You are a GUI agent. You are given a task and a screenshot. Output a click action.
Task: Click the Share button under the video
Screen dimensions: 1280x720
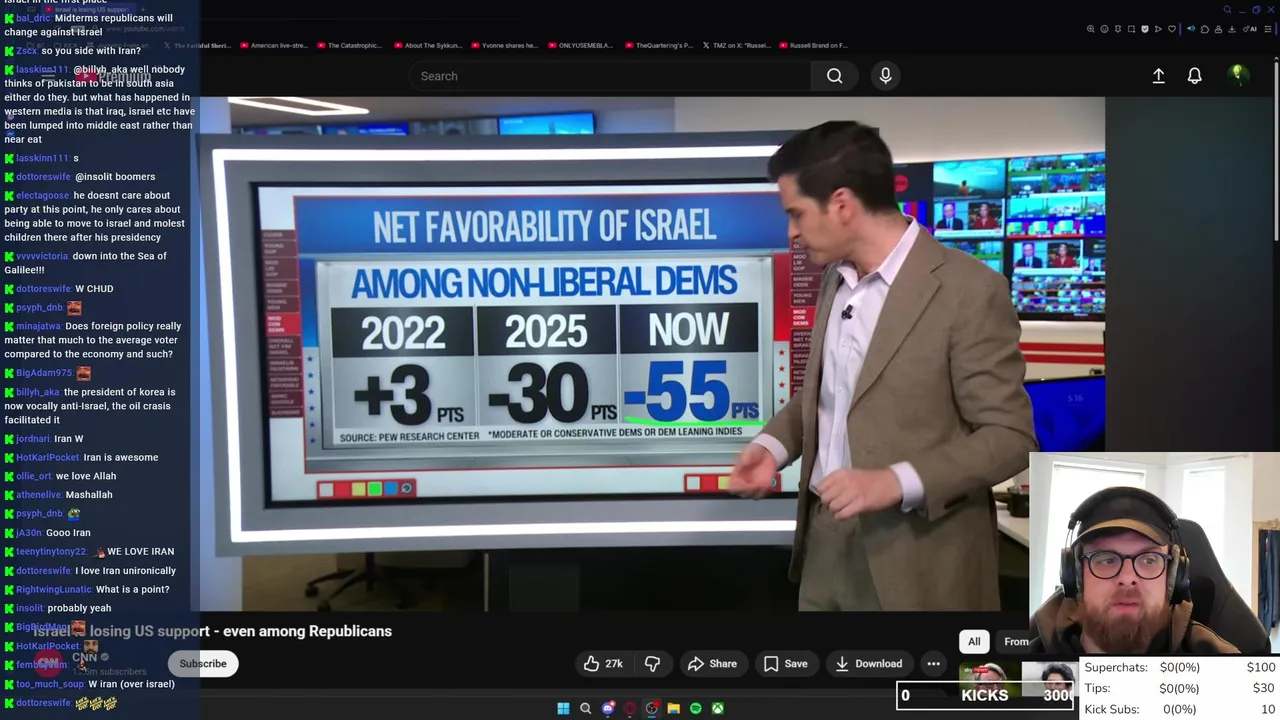(712, 664)
